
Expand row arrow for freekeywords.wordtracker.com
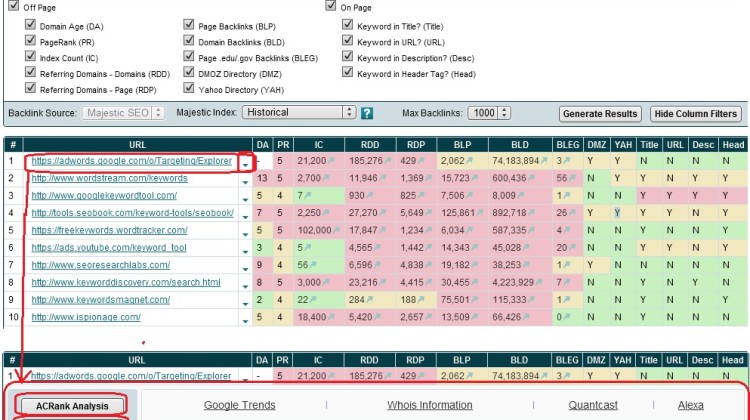(245, 234)
